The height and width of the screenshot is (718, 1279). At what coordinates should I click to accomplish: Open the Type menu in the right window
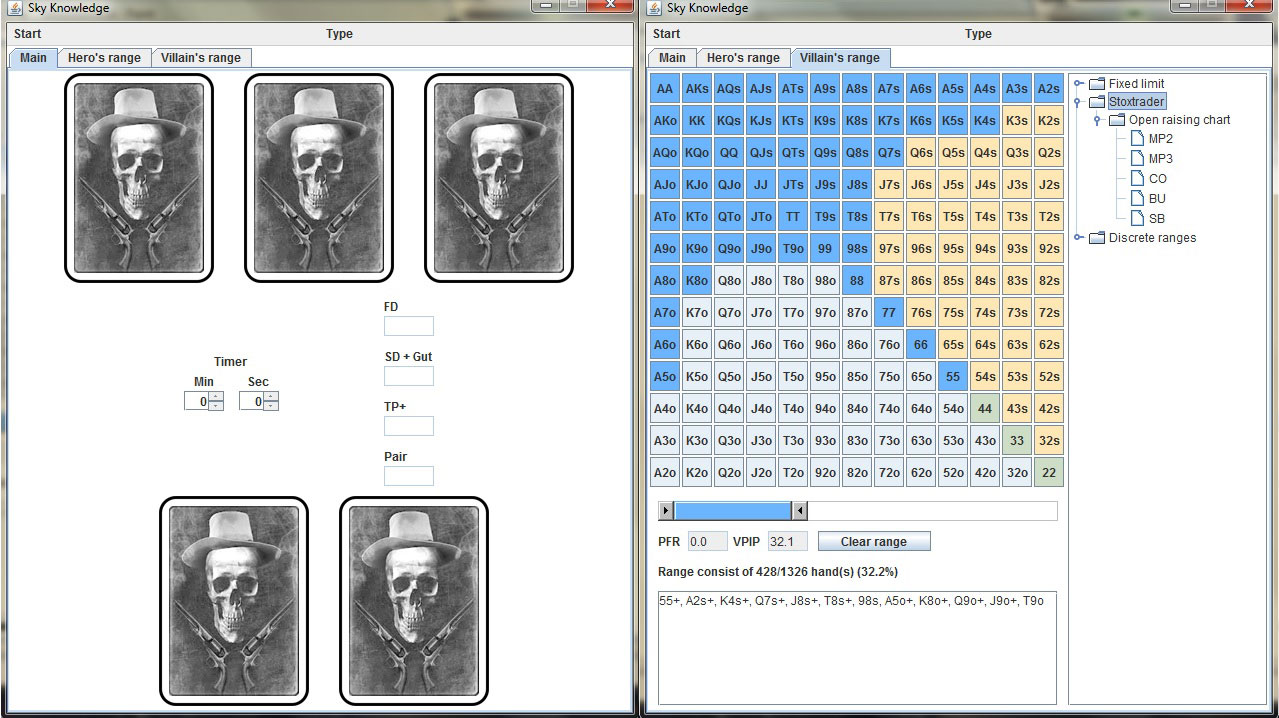pyautogui.click(x=978, y=34)
